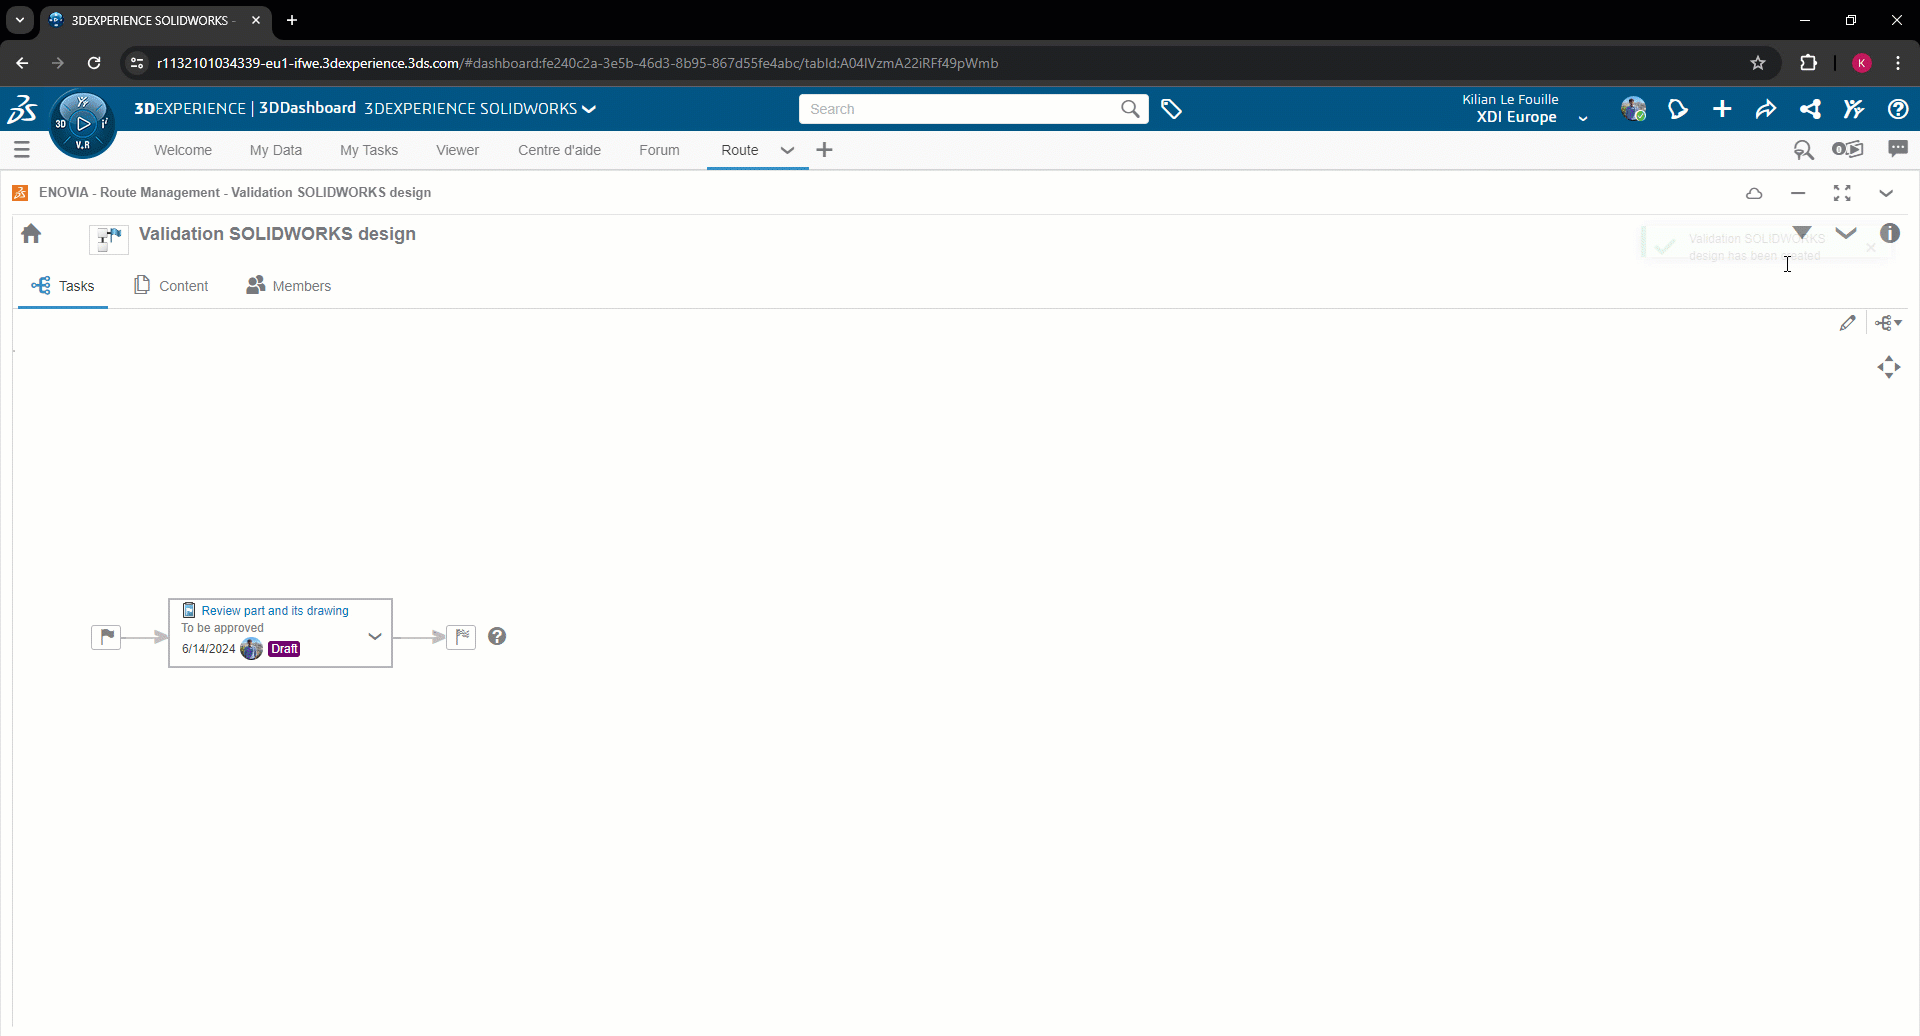Click the Draft status badge
The width and height of the screenshot is (1920, 1036).
(284, 649)
